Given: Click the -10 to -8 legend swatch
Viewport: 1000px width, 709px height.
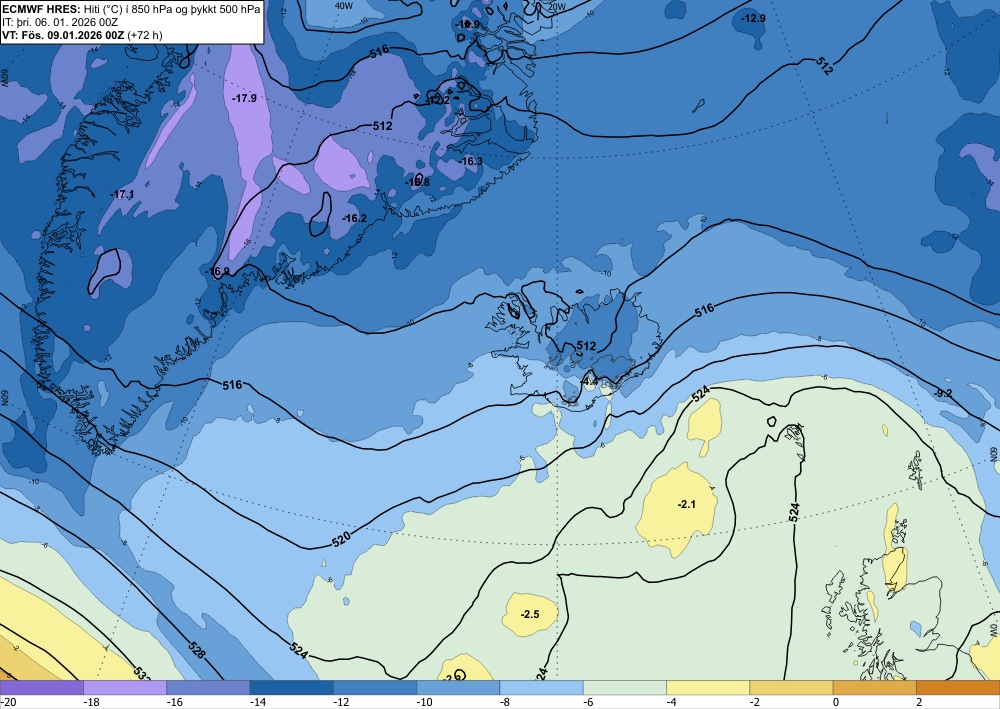Looking at the screenshot, I should pos(458,687).
